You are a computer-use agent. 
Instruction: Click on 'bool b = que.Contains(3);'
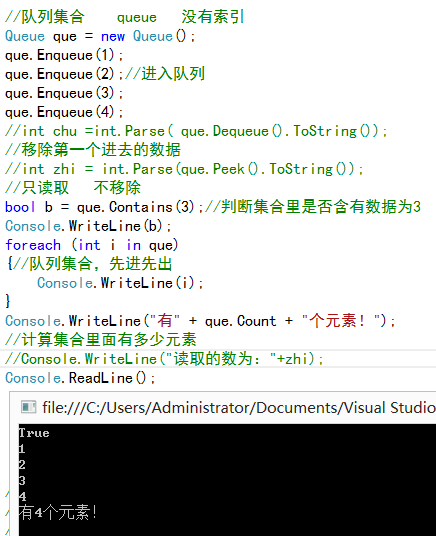click(104, 207)
